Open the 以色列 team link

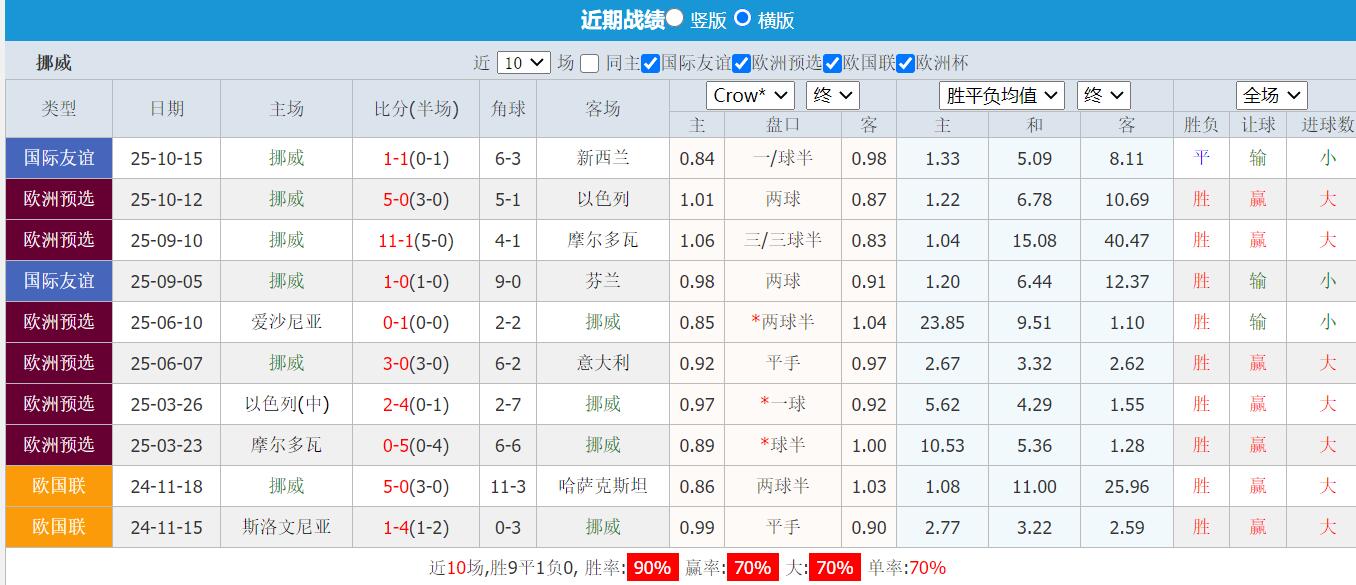pyautogui.click(x=603, y=199)
